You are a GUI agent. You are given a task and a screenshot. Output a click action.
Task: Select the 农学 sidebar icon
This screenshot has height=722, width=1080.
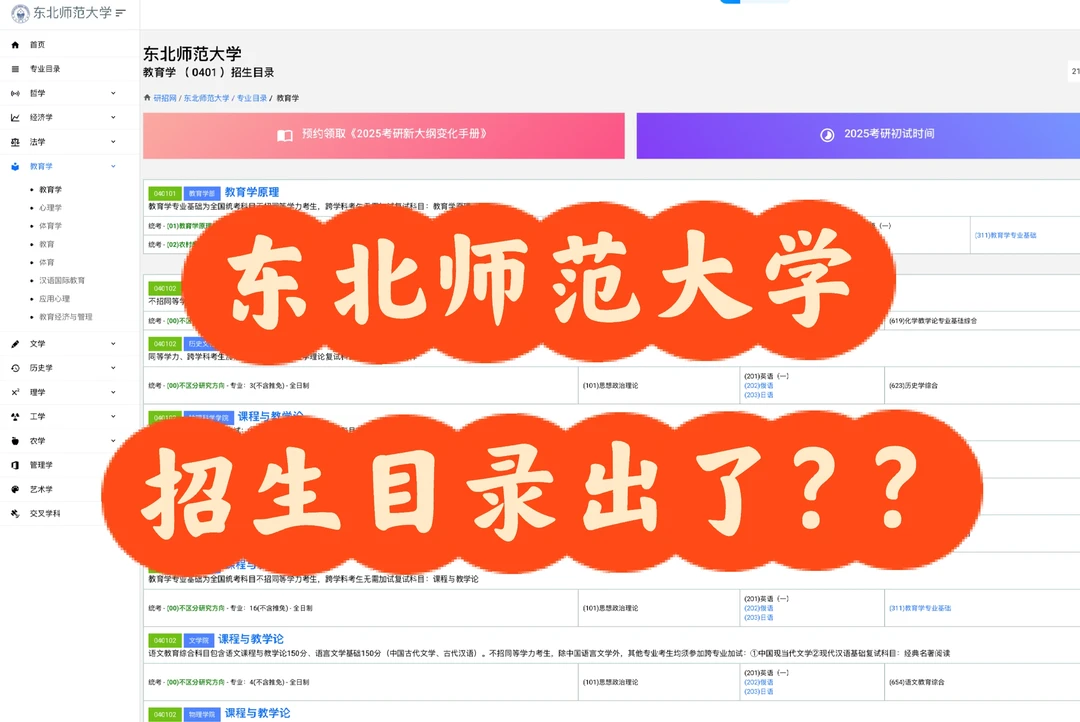pos(14,440)
